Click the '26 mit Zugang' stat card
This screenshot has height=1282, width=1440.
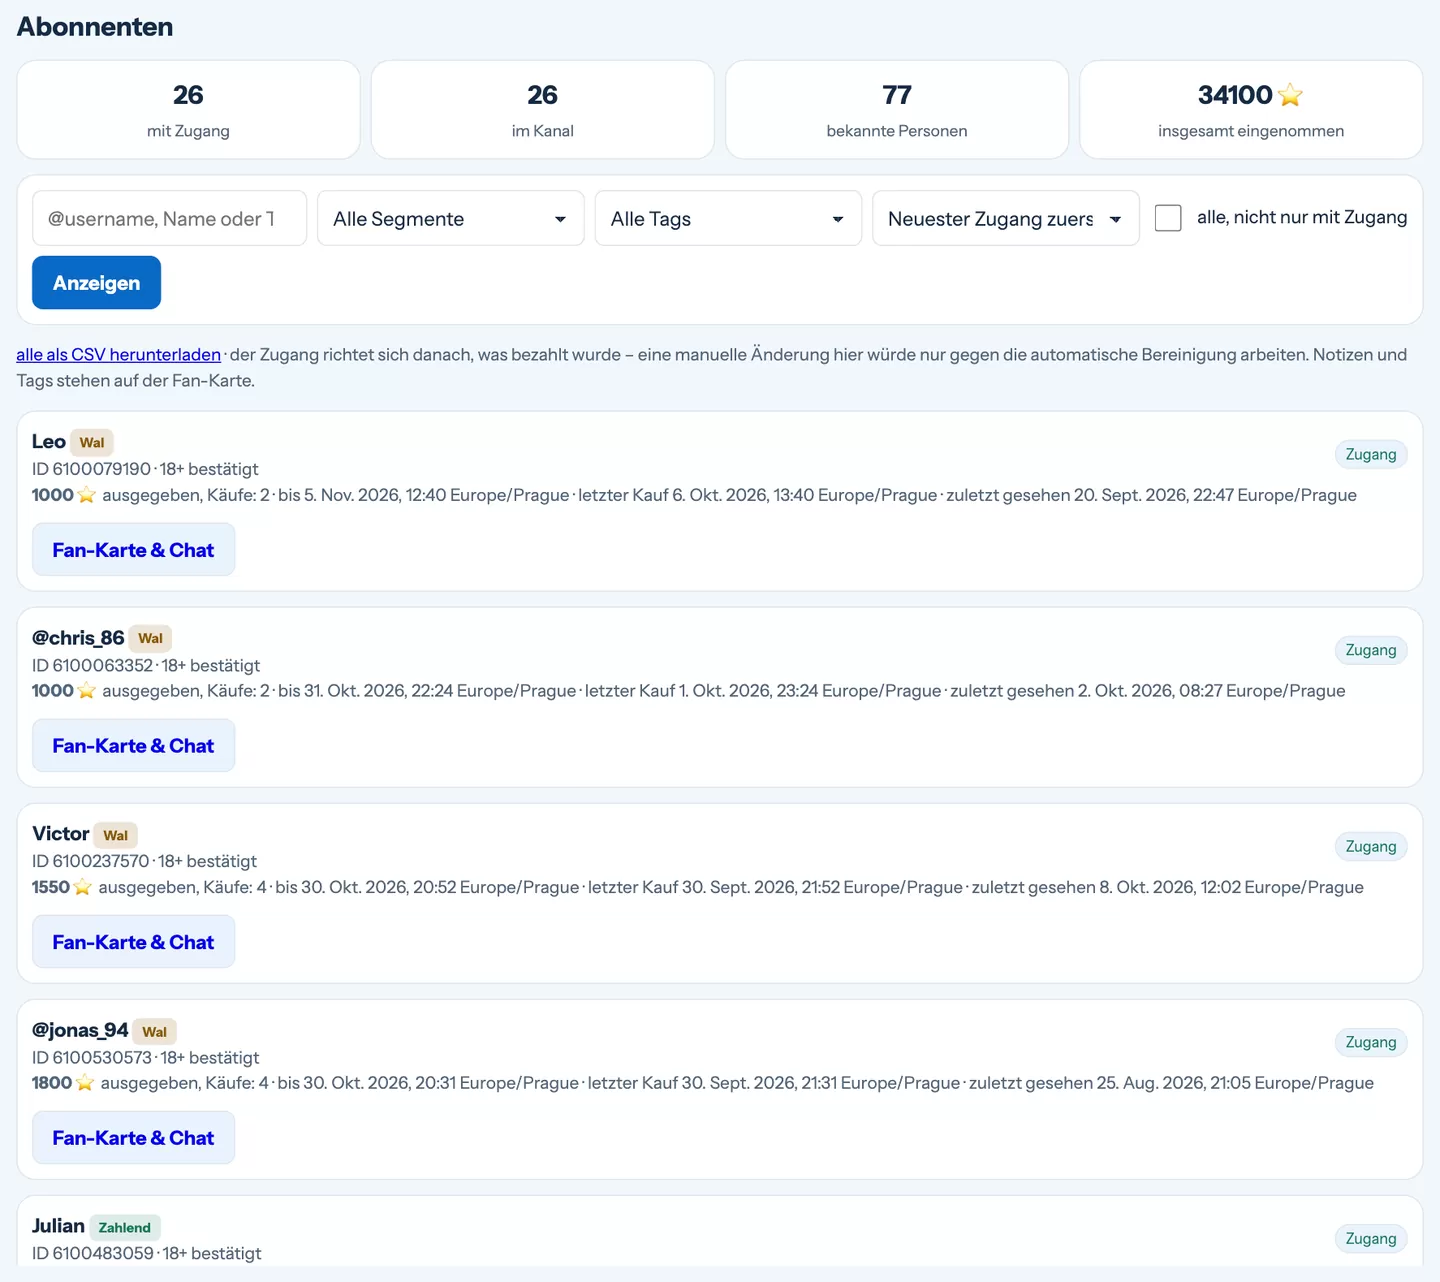[x=188, y=110]
